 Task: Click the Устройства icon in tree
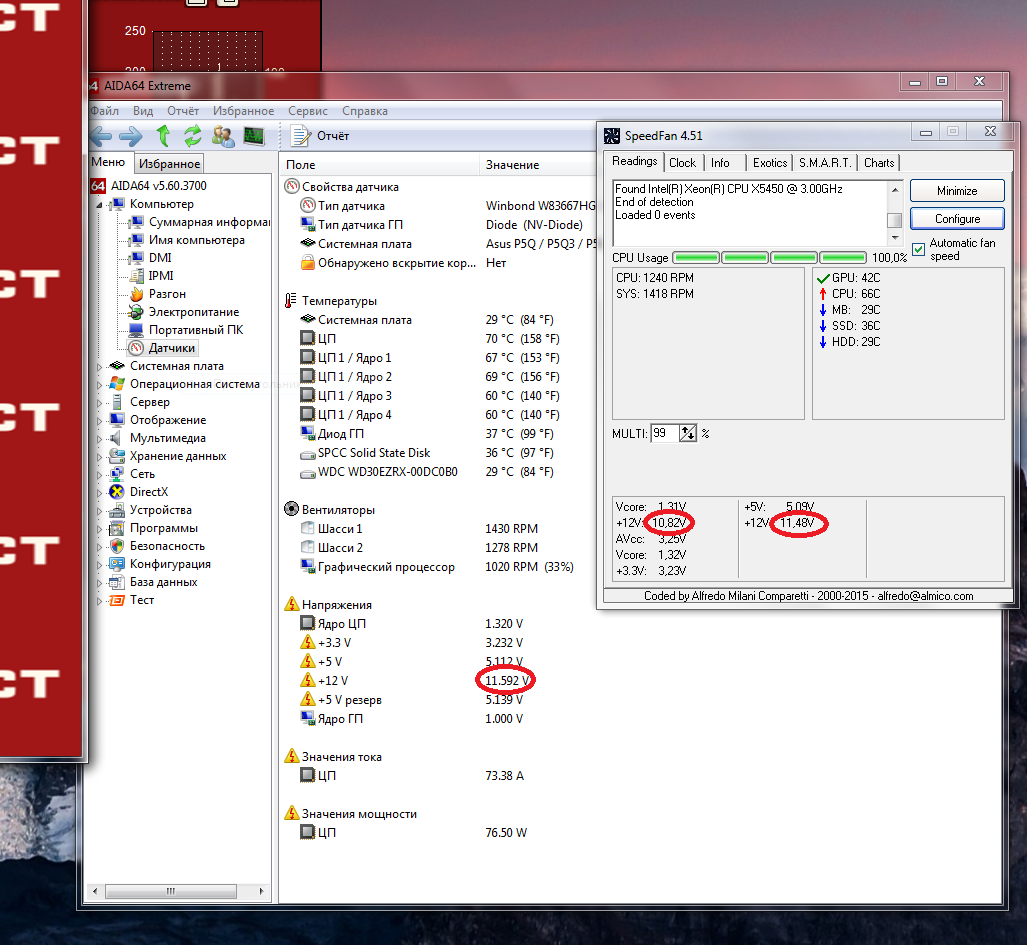[117, 510]
